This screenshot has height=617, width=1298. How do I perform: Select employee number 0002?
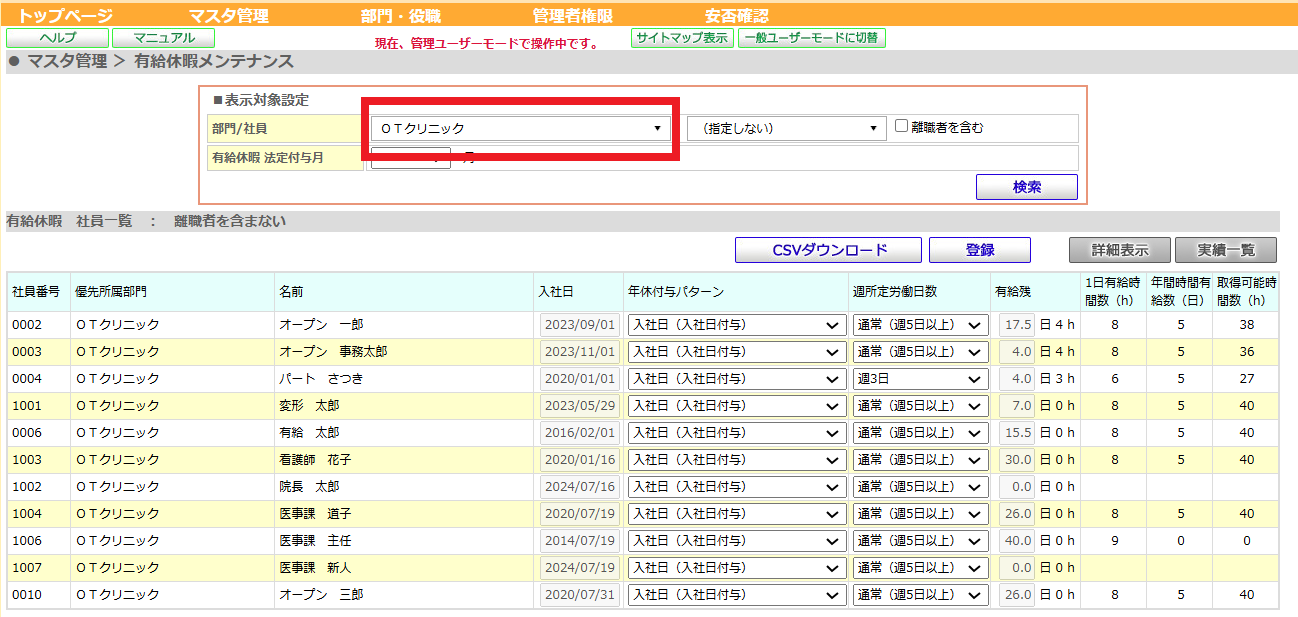click(26, 325)
